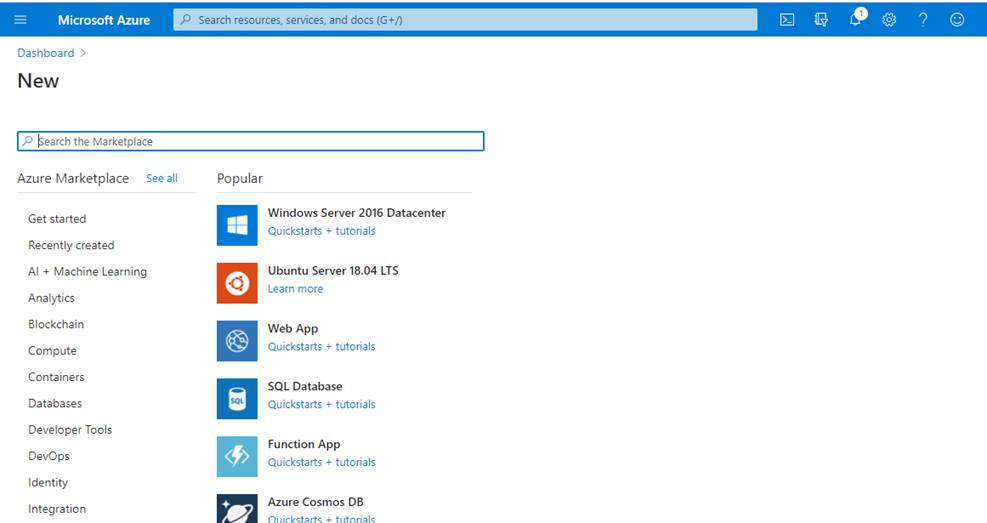The width and height of the screenshot is (987, 523).
Task: Click the Azure Marketplace heading
Action: click(73, 179)
